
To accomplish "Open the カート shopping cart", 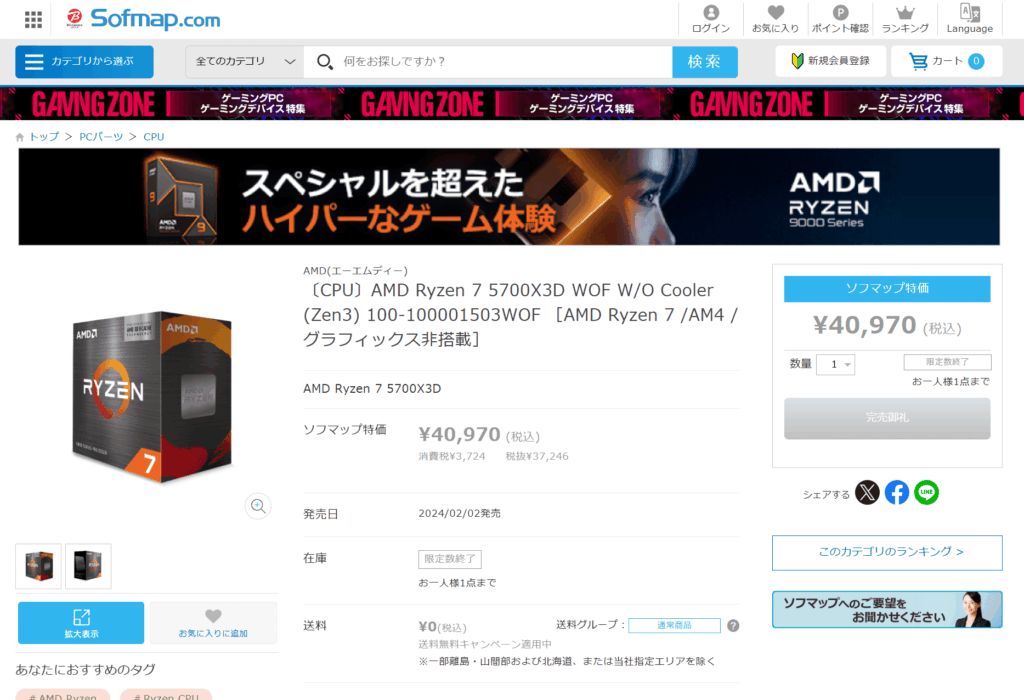I will click(x=946, y=61).
